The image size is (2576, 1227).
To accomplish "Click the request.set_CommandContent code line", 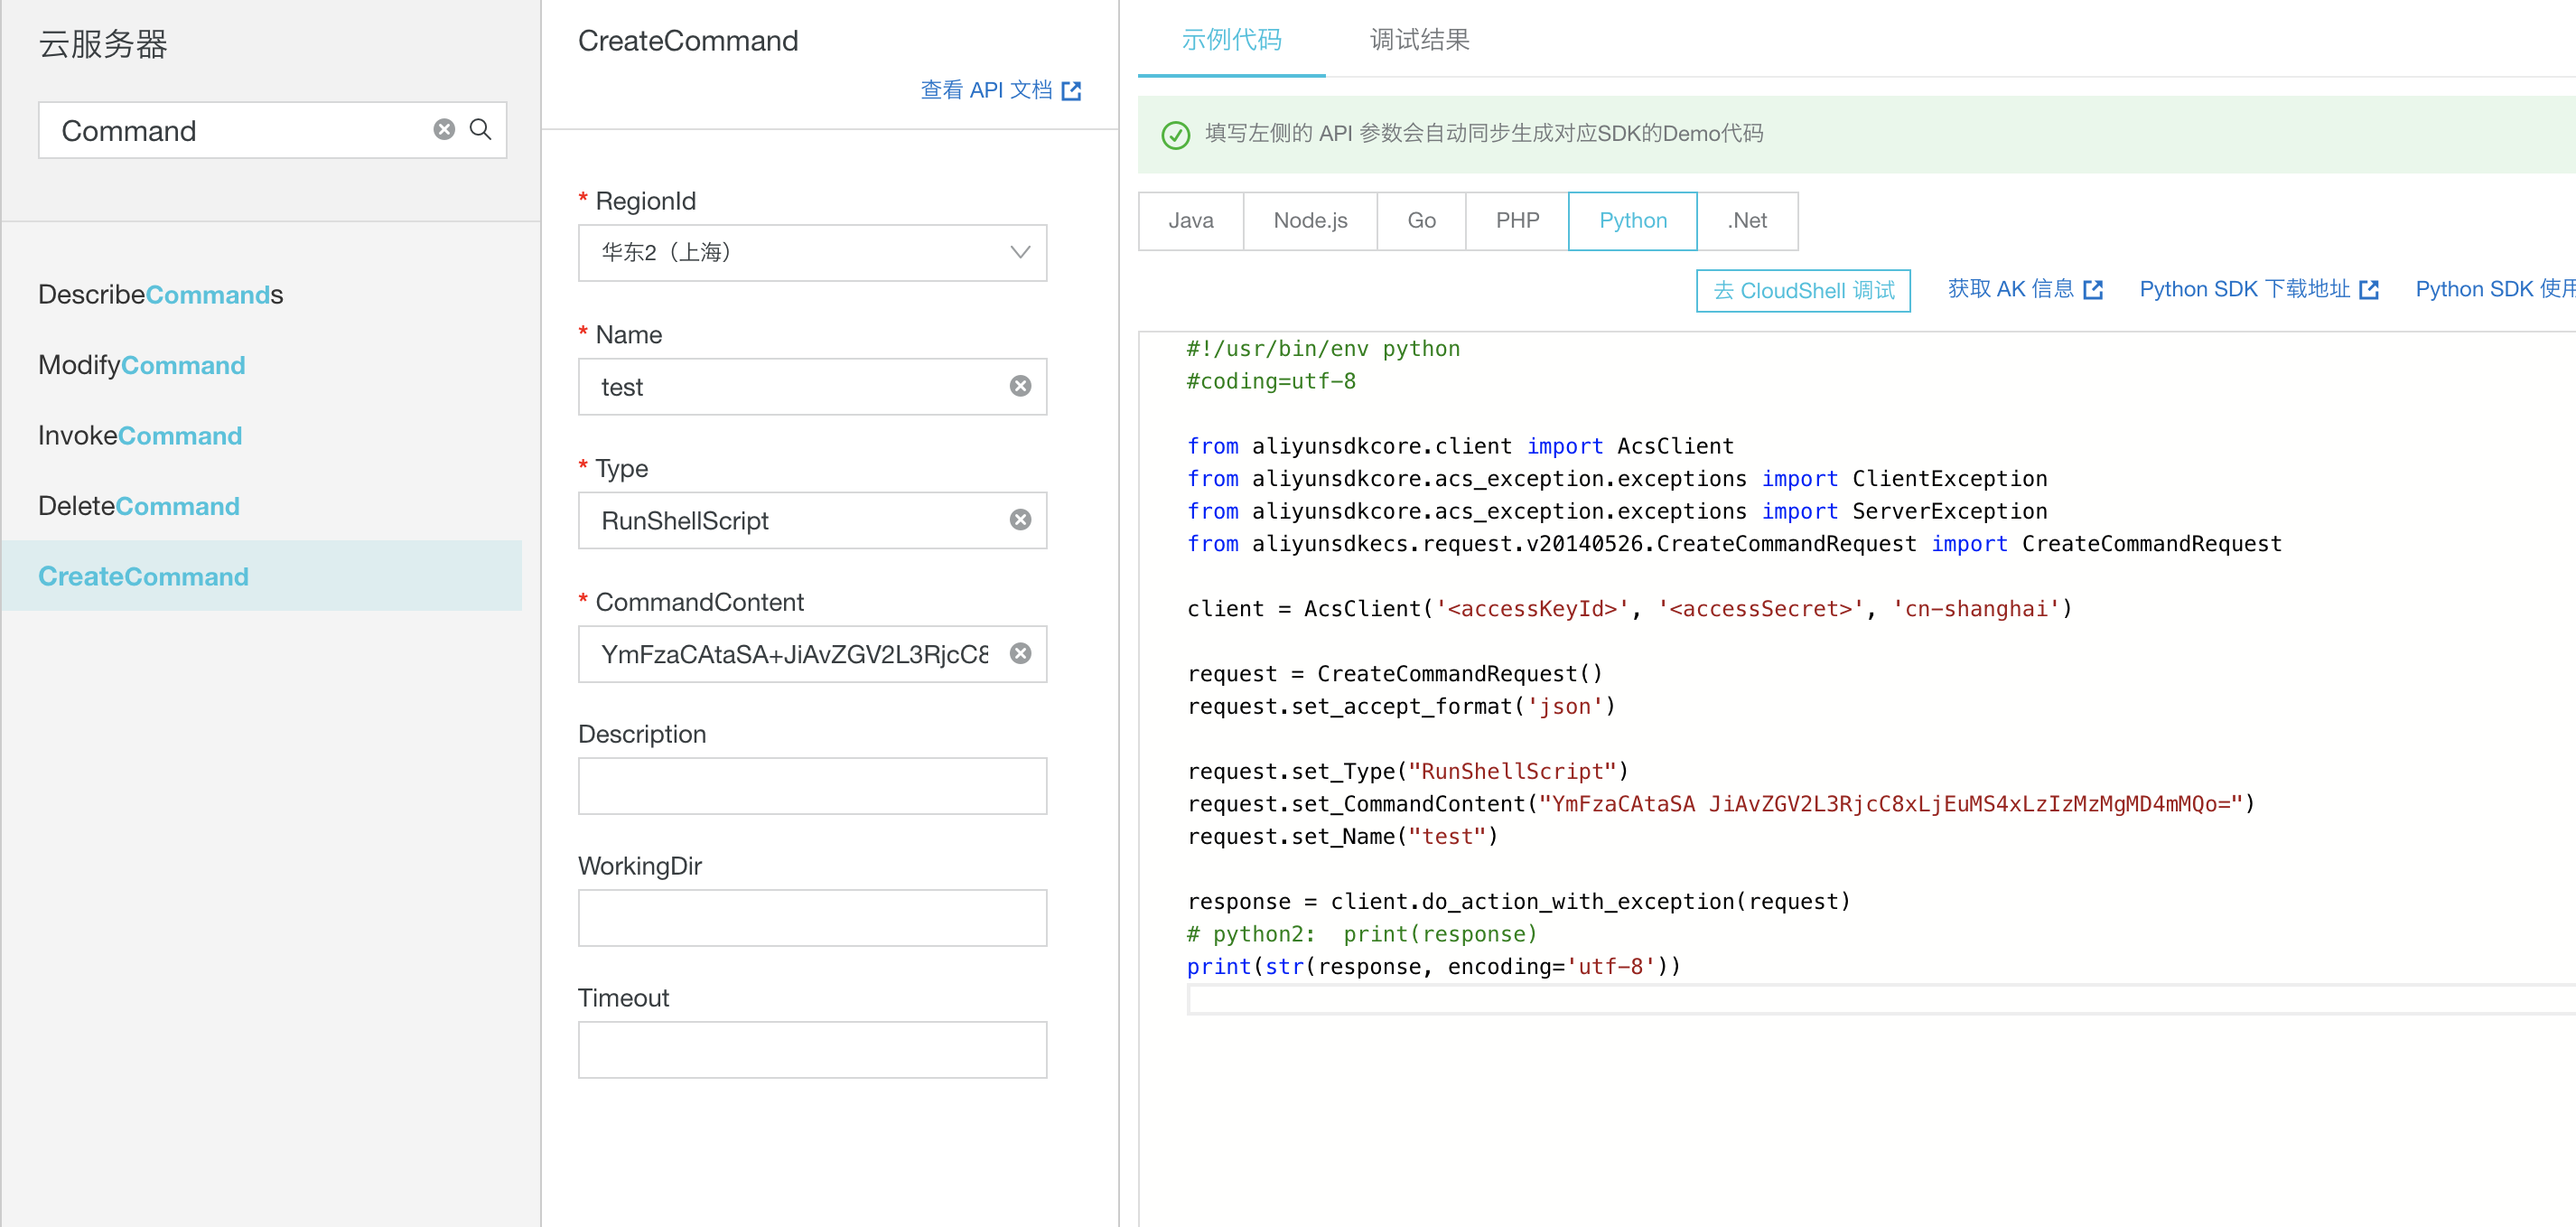I will (1721, 804).
